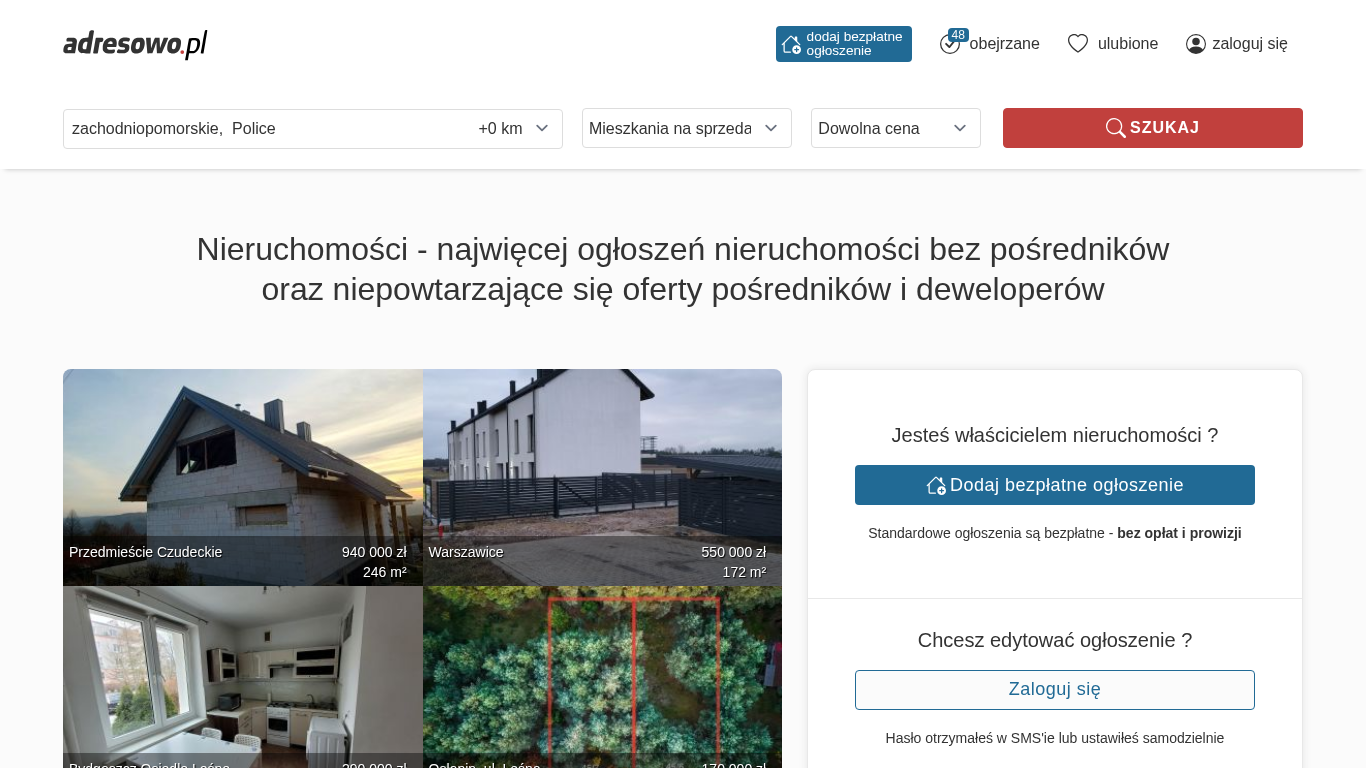Open obejrzane viewed listings
Viewport: 1366px width, 768px height.
[1004, 44]
